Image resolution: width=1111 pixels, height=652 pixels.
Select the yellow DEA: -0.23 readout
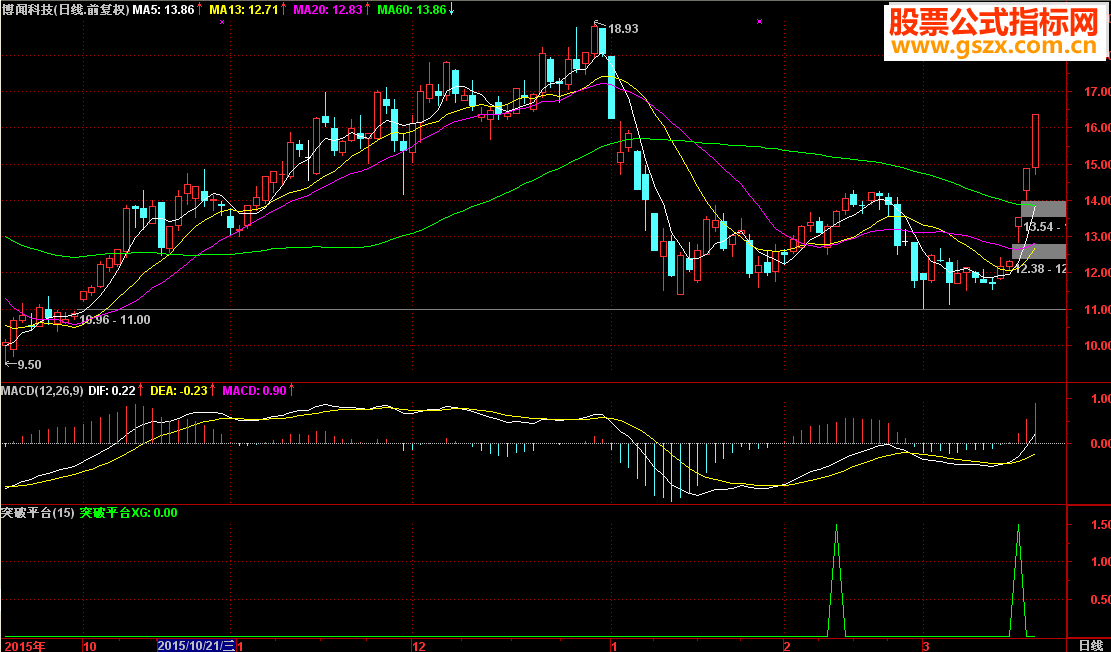click(179, 390)
